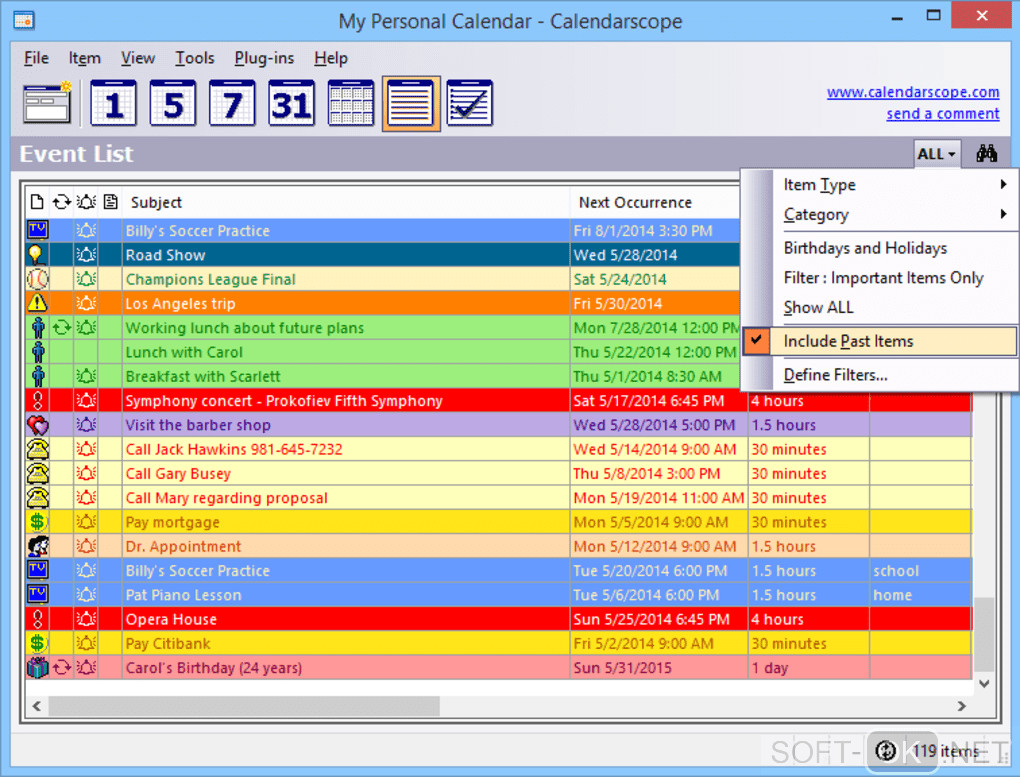Screen dimensions: 1020x777
Task: Open the ALL filter dropdown
Action: (937, 154)
